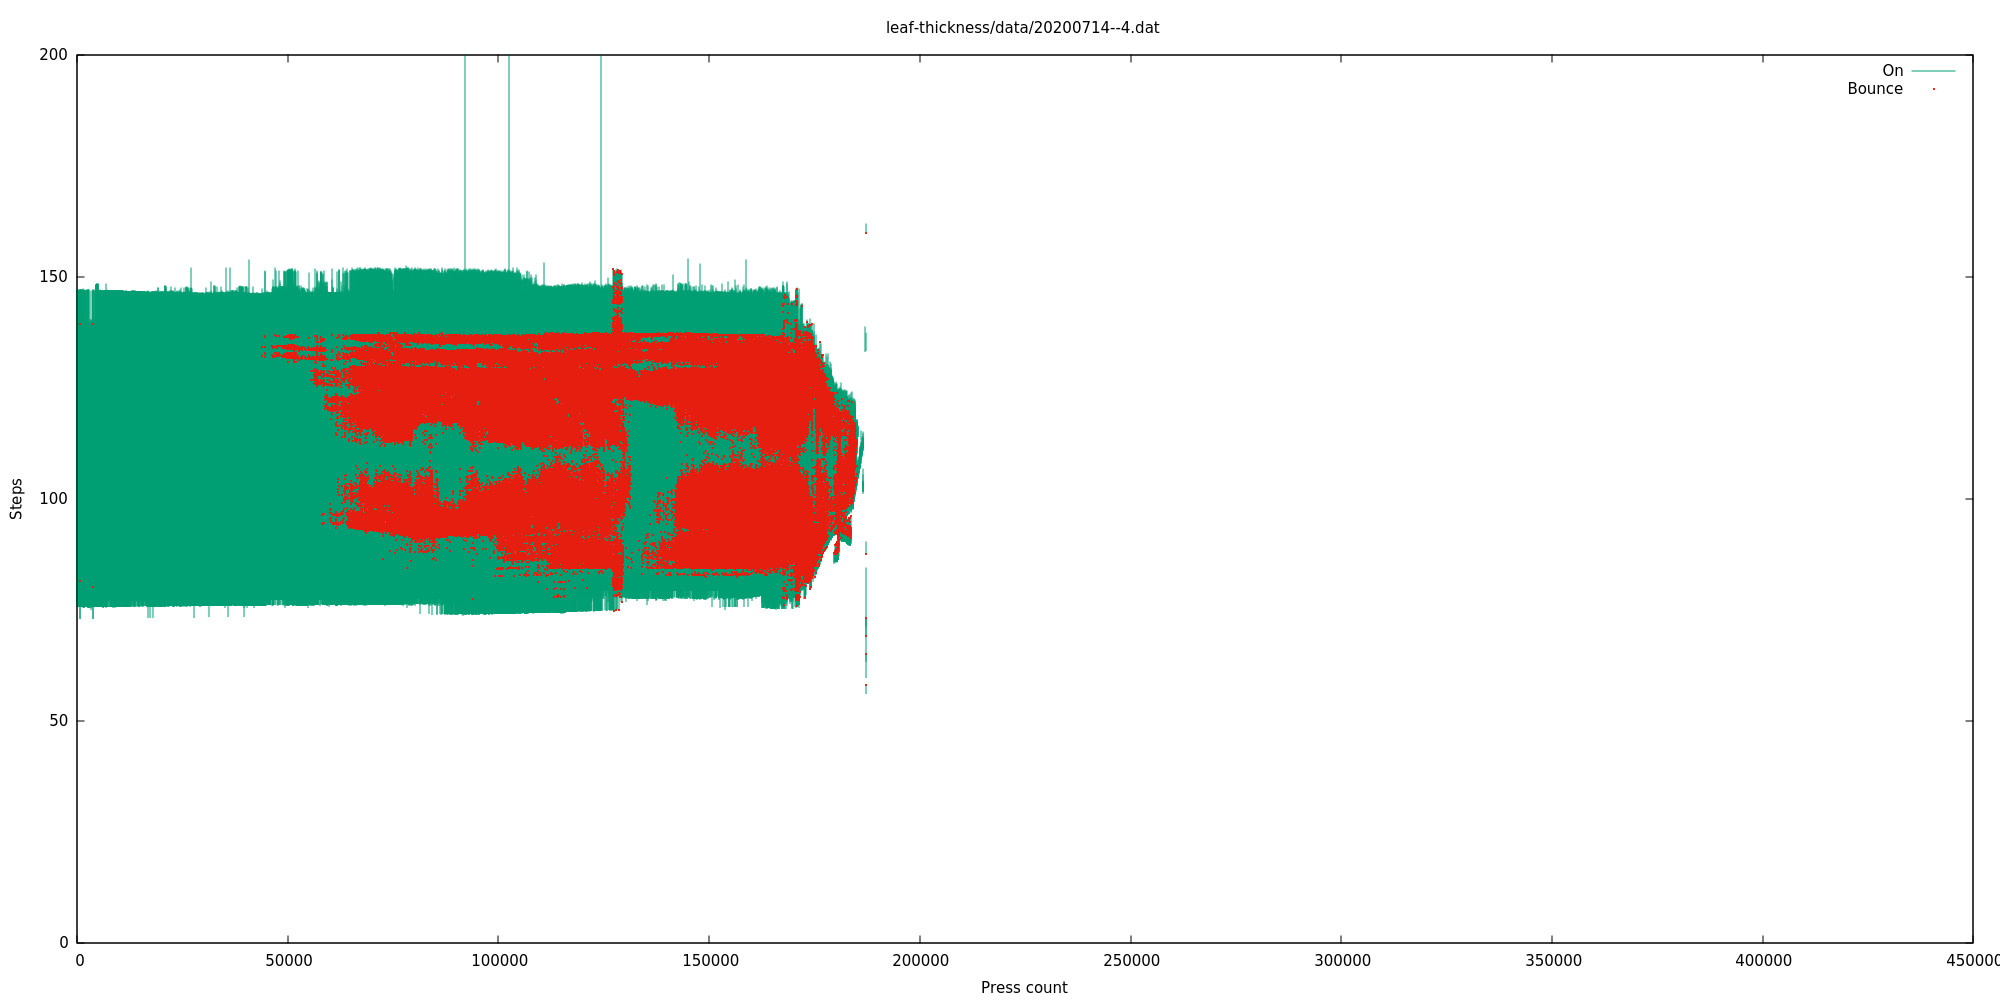Click the tall green spike just before 100000
The image size is (2000, 1000).
465,160
